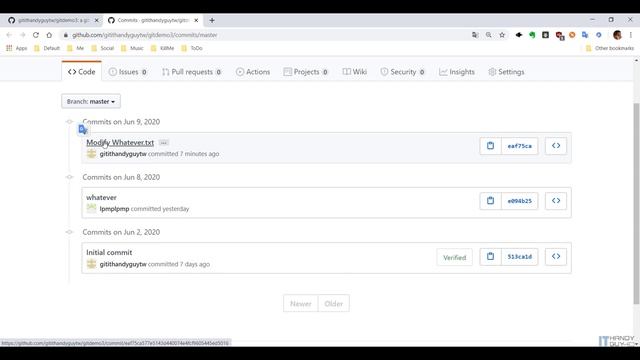The image size is (640, 360).
Task: Open the Pull requests tab
Action: tap(191, 72)
